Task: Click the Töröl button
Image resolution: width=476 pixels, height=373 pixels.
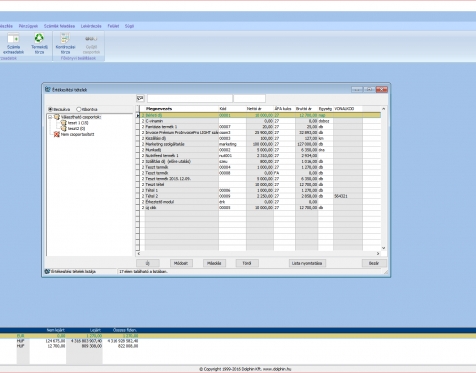Action: (x=247, y=263)
